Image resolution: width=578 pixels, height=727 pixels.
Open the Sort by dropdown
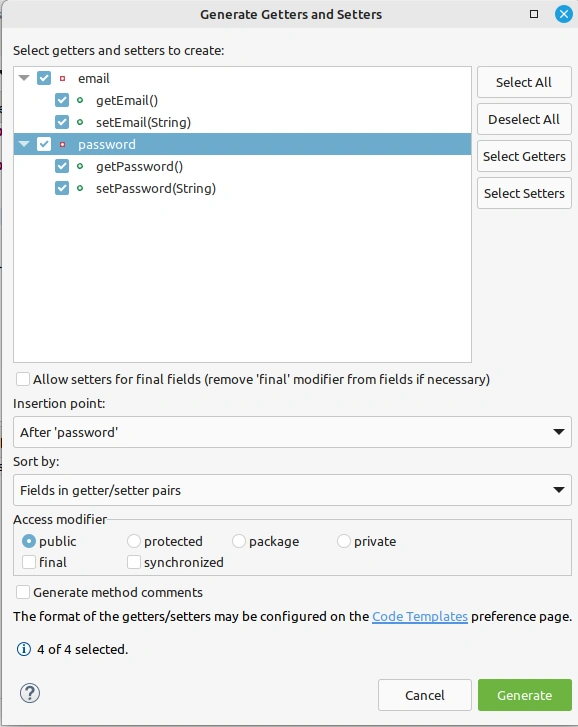point(292,490)
